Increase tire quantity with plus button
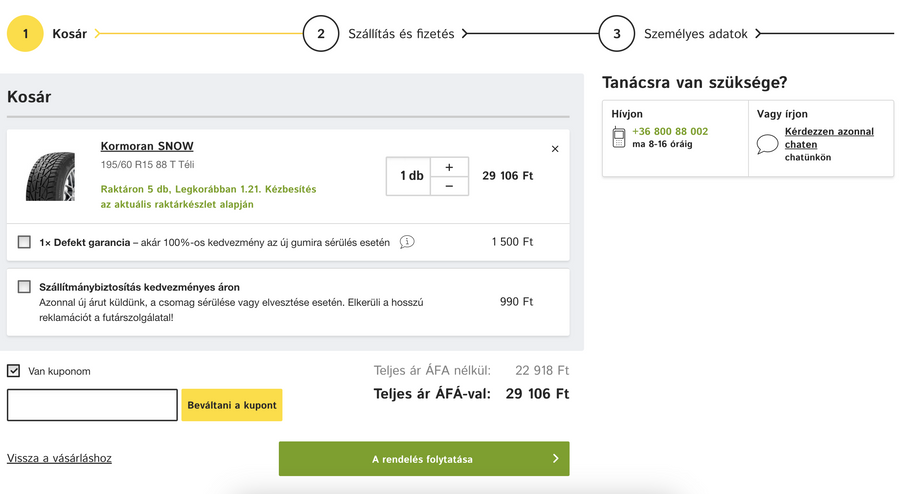Viewport: 900px width, 494px height. pos(449,167)
